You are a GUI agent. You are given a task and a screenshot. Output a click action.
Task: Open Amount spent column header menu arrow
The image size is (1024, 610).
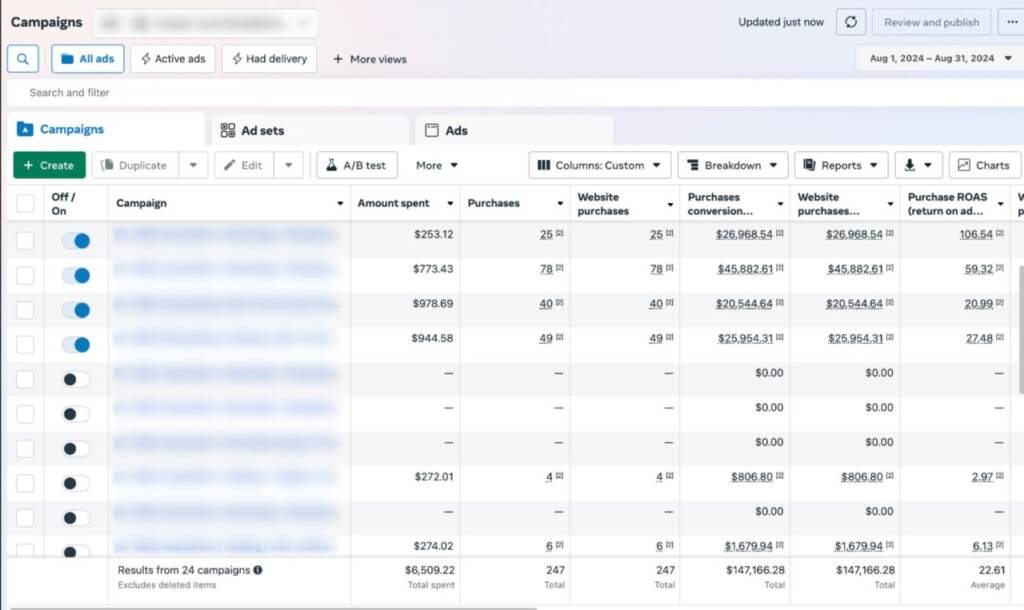(450, 204)
